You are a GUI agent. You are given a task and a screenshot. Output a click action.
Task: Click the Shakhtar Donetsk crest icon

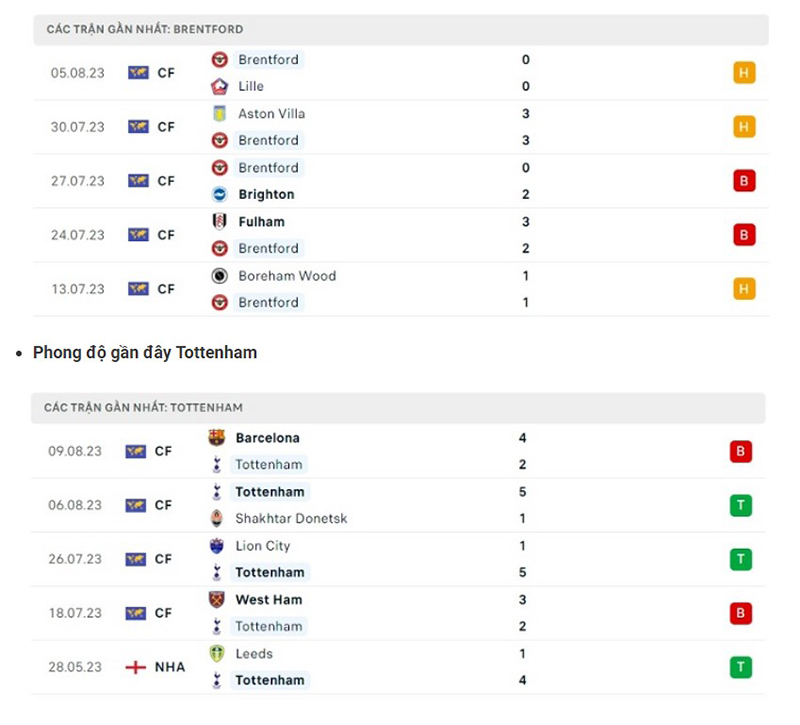tap(215, 519)
